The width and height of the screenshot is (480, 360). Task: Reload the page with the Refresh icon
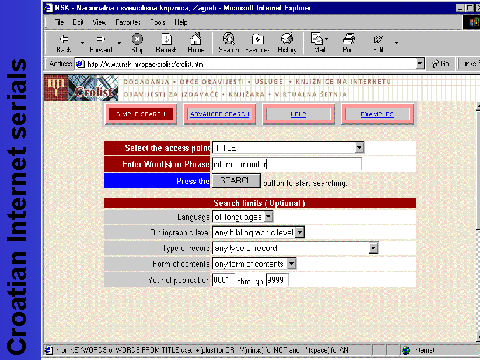[166, 43]
